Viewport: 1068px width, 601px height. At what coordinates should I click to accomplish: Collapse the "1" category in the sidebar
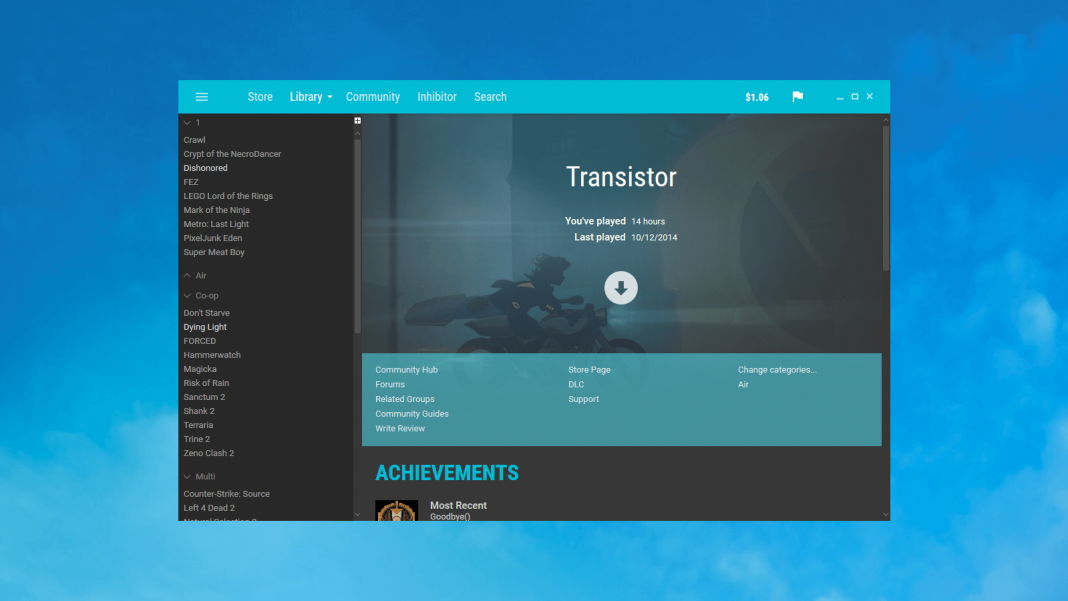[187, 123]
